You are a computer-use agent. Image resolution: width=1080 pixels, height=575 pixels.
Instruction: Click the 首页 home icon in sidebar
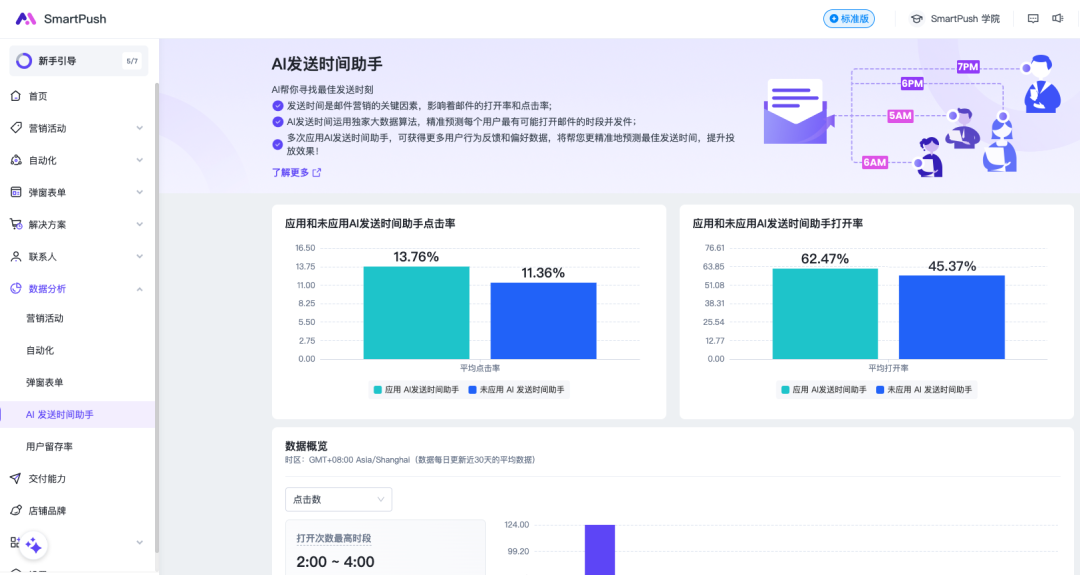click(16, 96)
